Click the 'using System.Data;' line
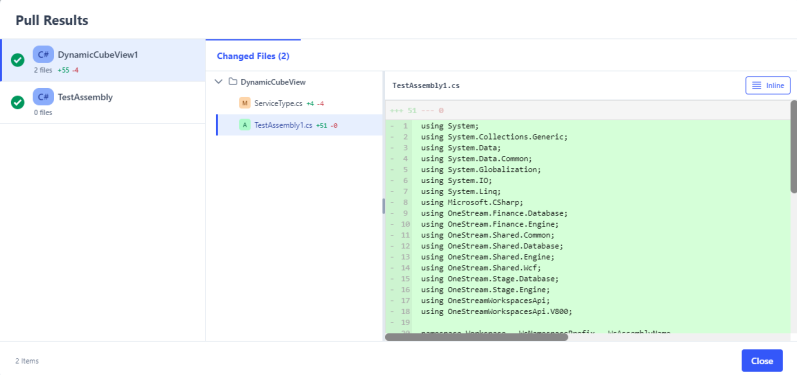 click(x=461, y=147)
